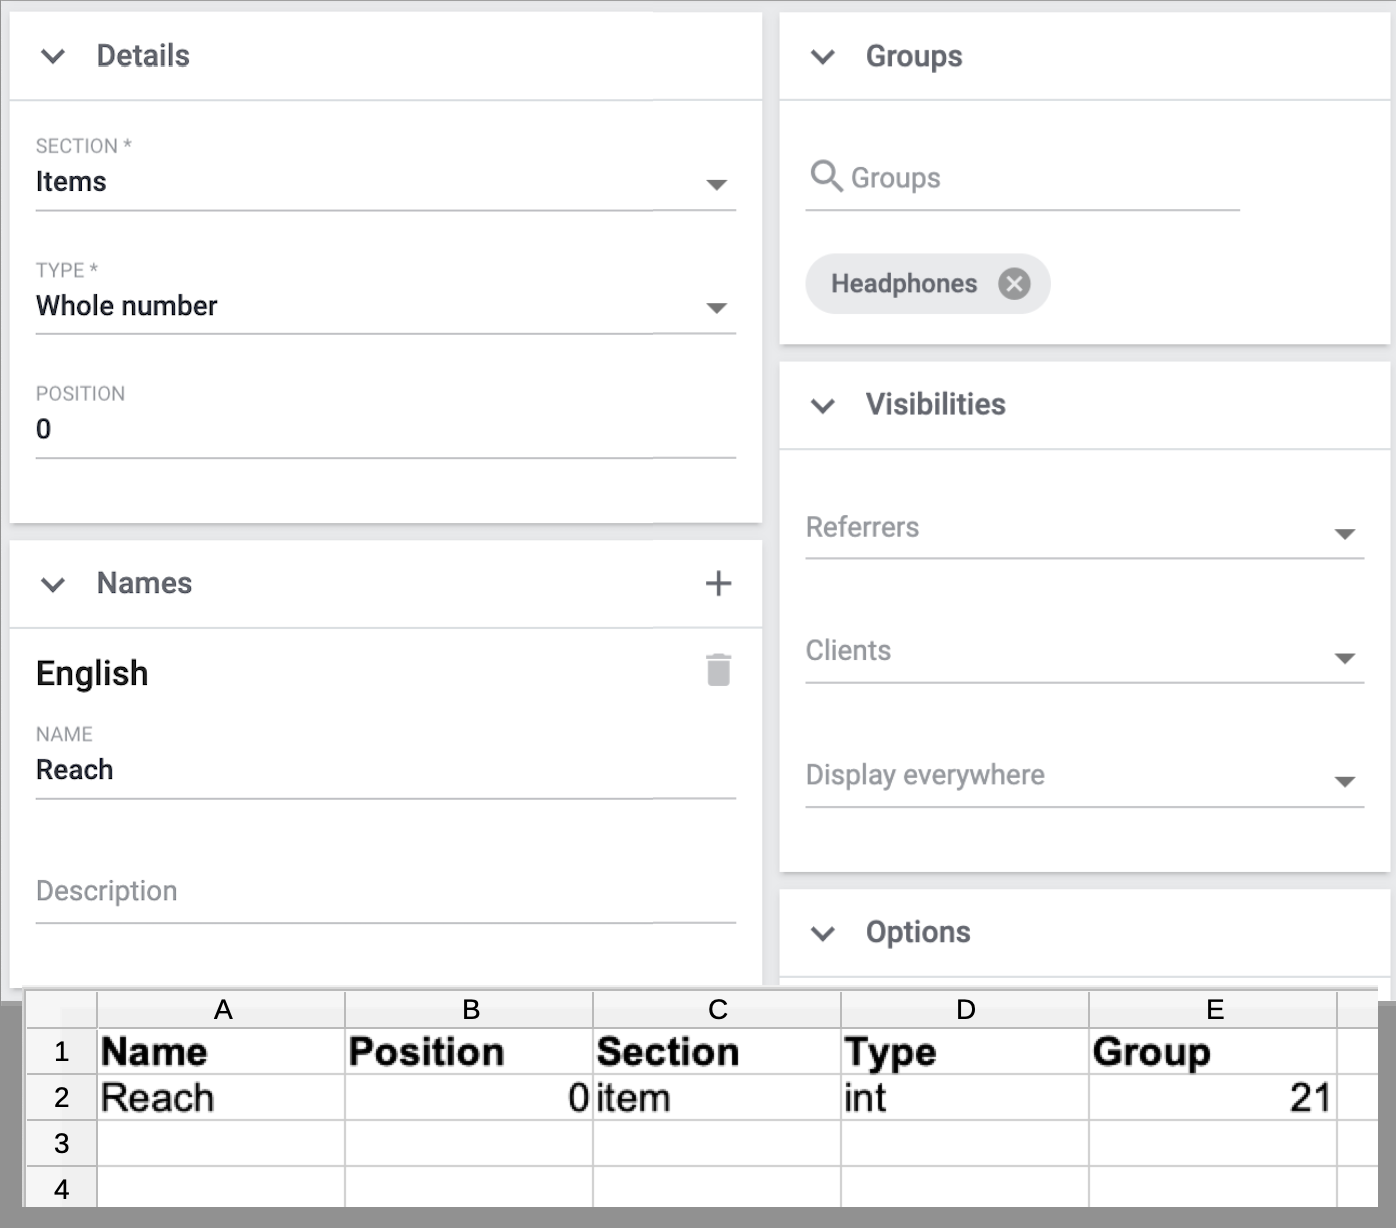Collapse the Groups panel chevron
Screen dimensions: 1396x1228
[x=823, y=57]
